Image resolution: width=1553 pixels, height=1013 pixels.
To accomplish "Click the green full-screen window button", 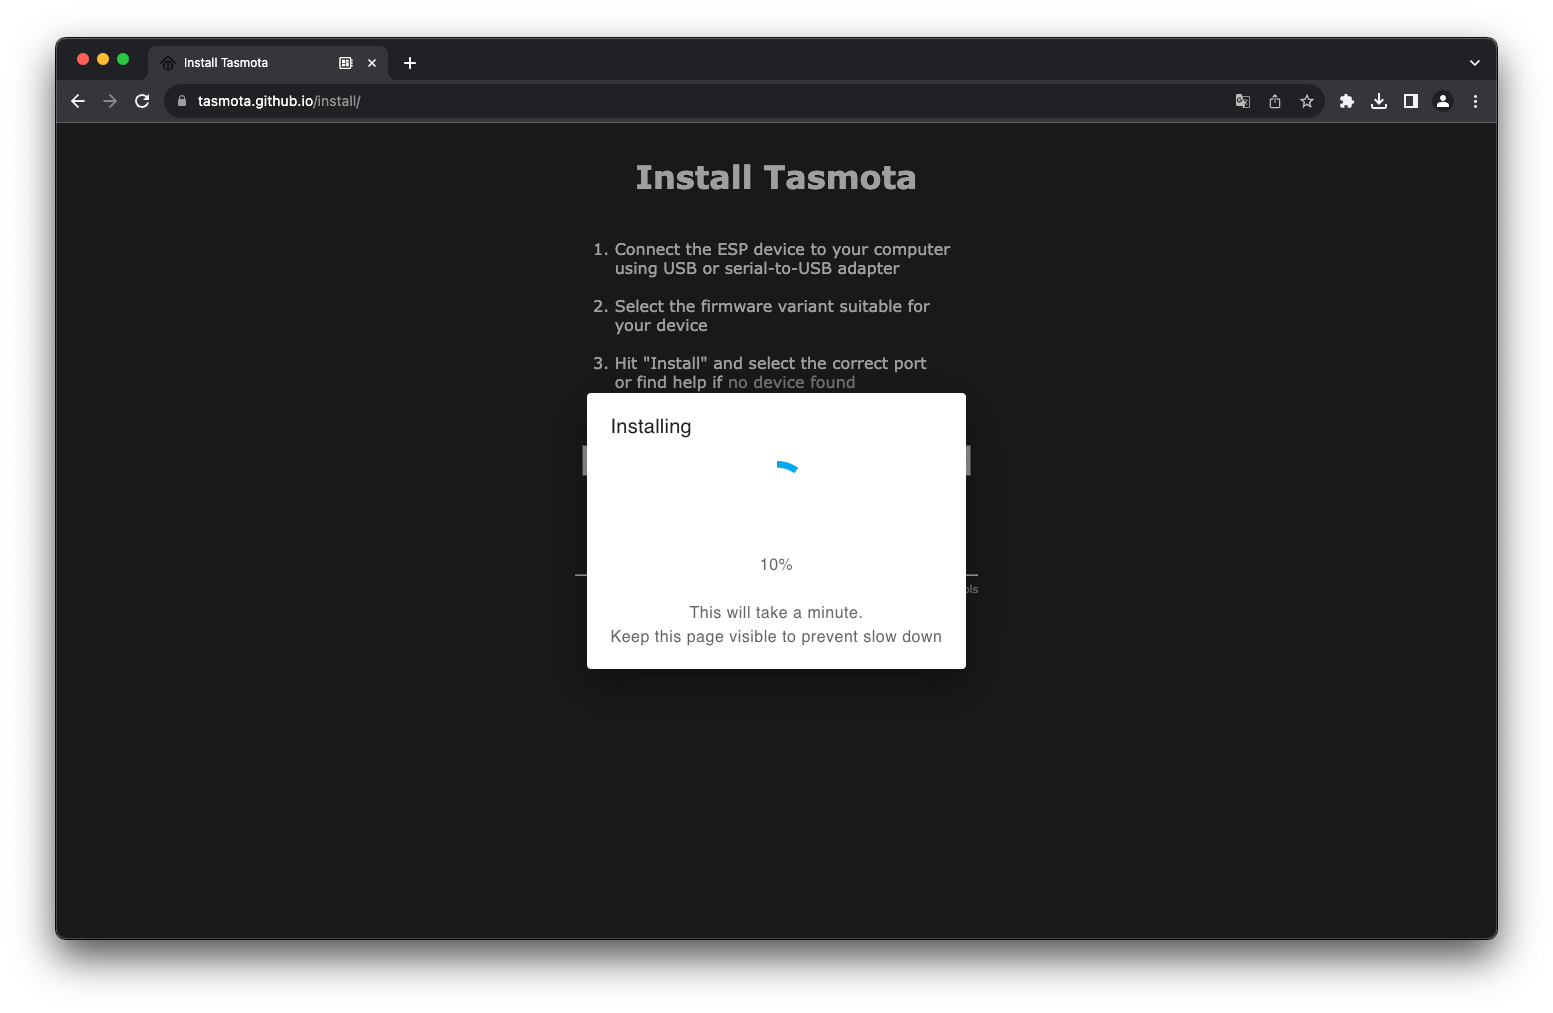I will [x=123, y=60].
